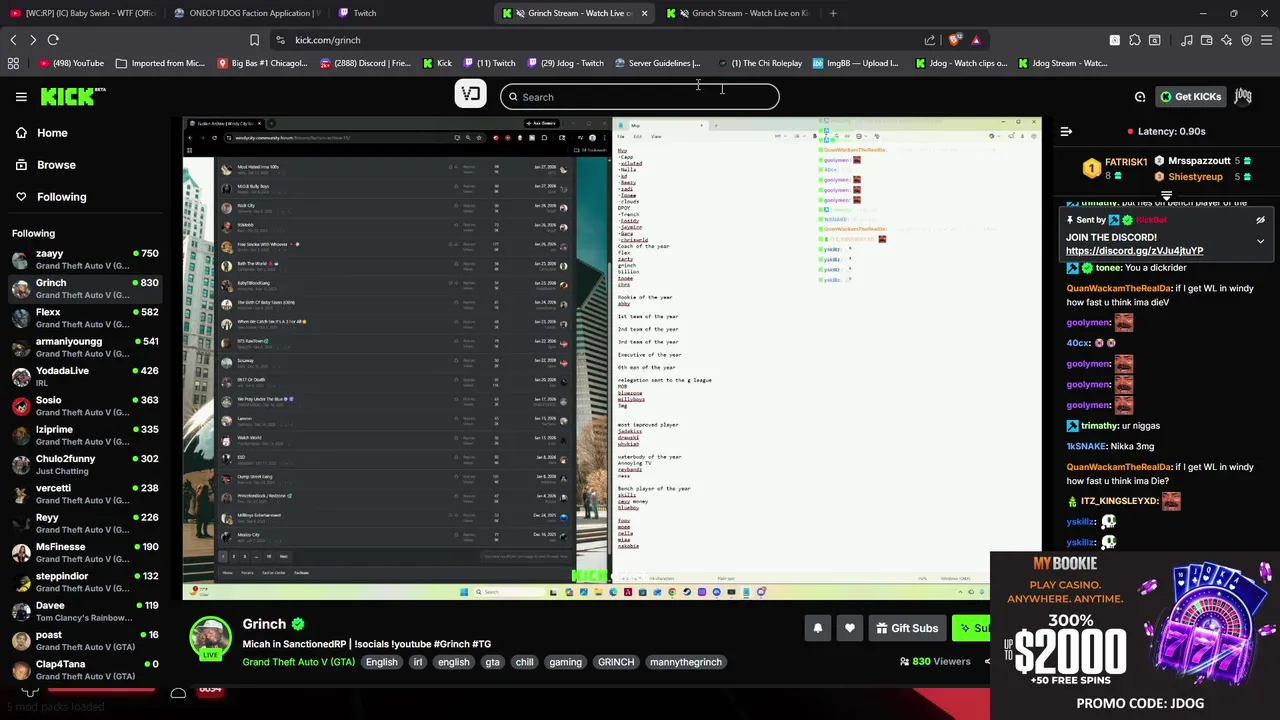Open the Brave Wallet icon
This screenshot has width=1280, height=720.
pos(1206,40)
